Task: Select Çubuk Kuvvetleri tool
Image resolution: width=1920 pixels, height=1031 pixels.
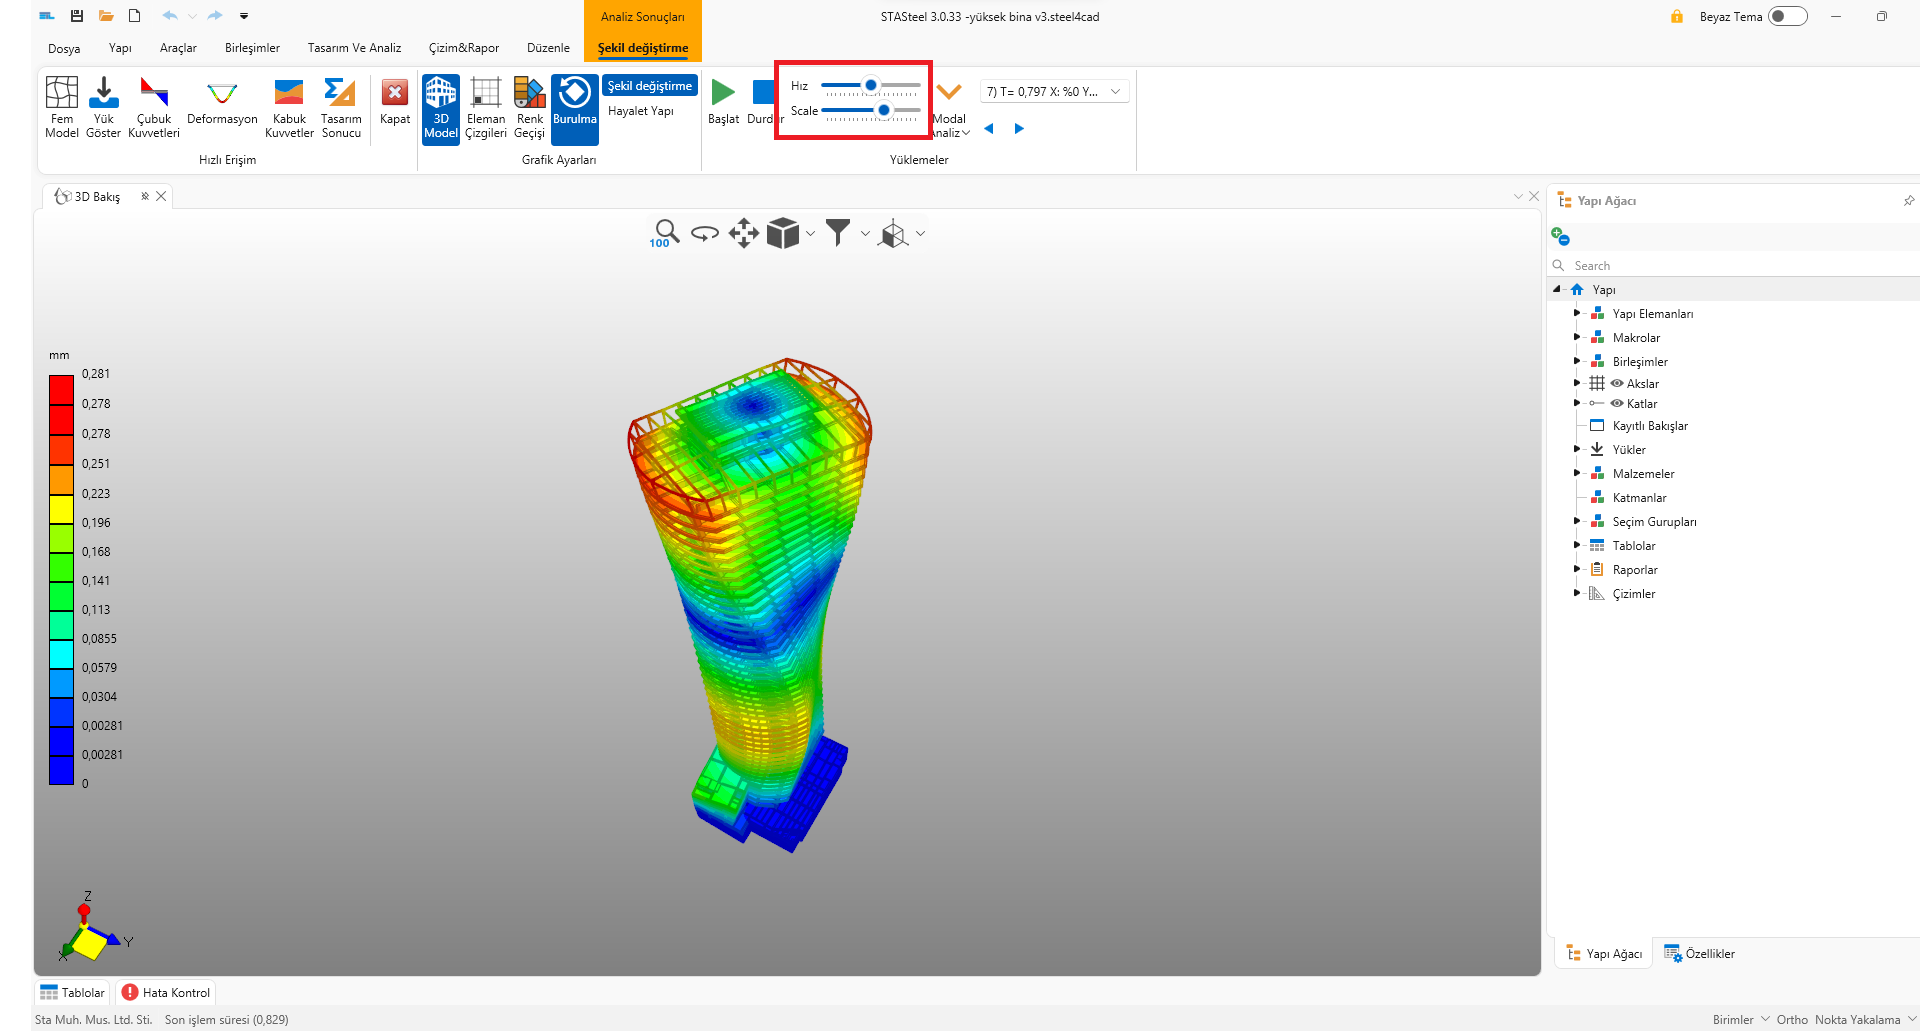Action: coord(154,107)
